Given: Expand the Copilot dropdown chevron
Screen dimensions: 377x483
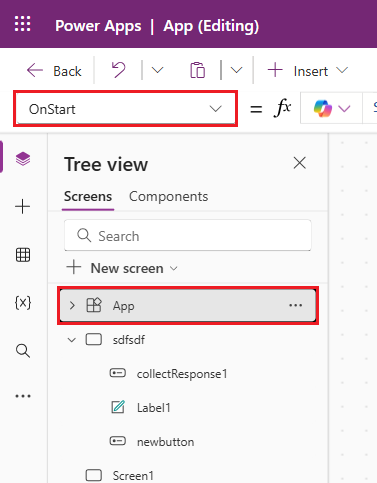Looking at the screenshot, I should tap(344, 109).
